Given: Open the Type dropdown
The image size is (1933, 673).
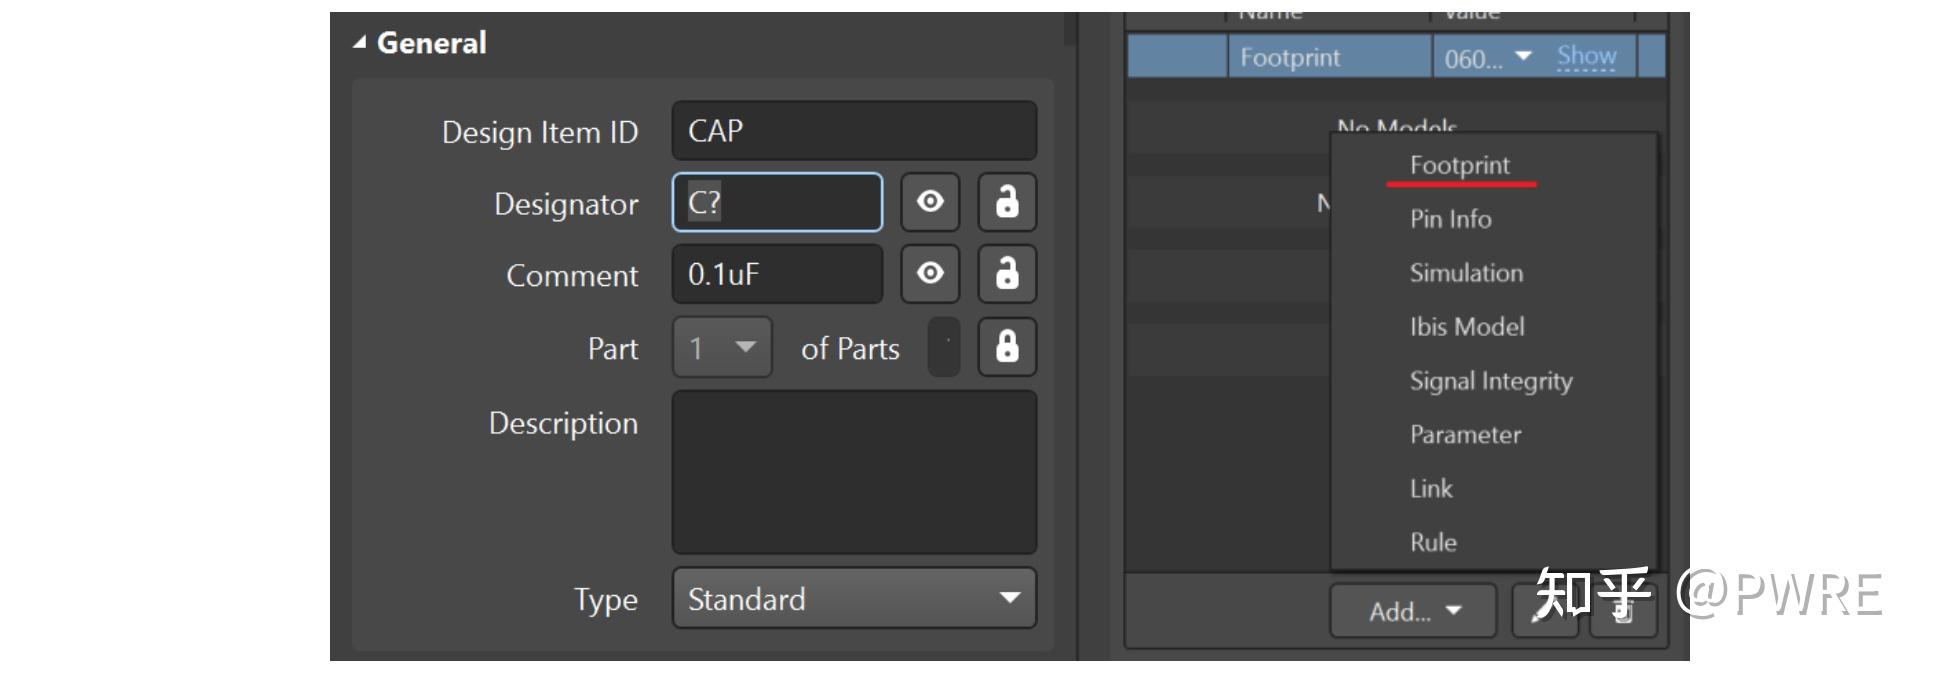Looking at the screenshot, I should click(x=854, y=598).
